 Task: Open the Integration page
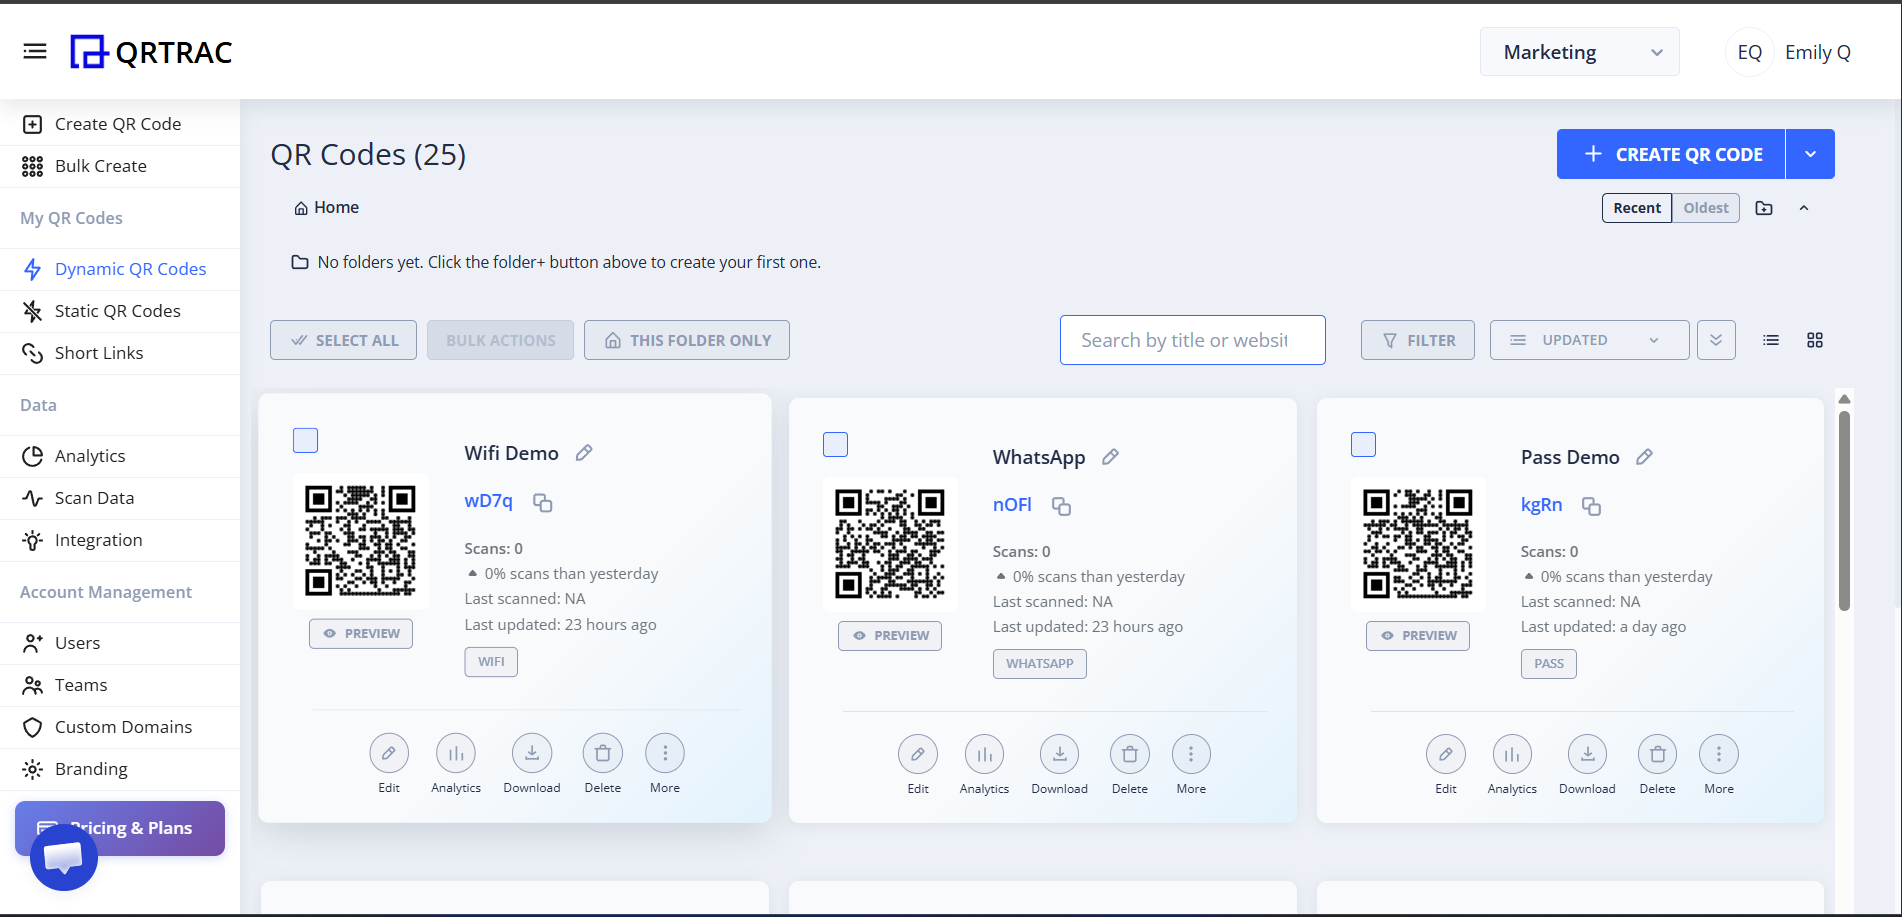pos(120,540)
